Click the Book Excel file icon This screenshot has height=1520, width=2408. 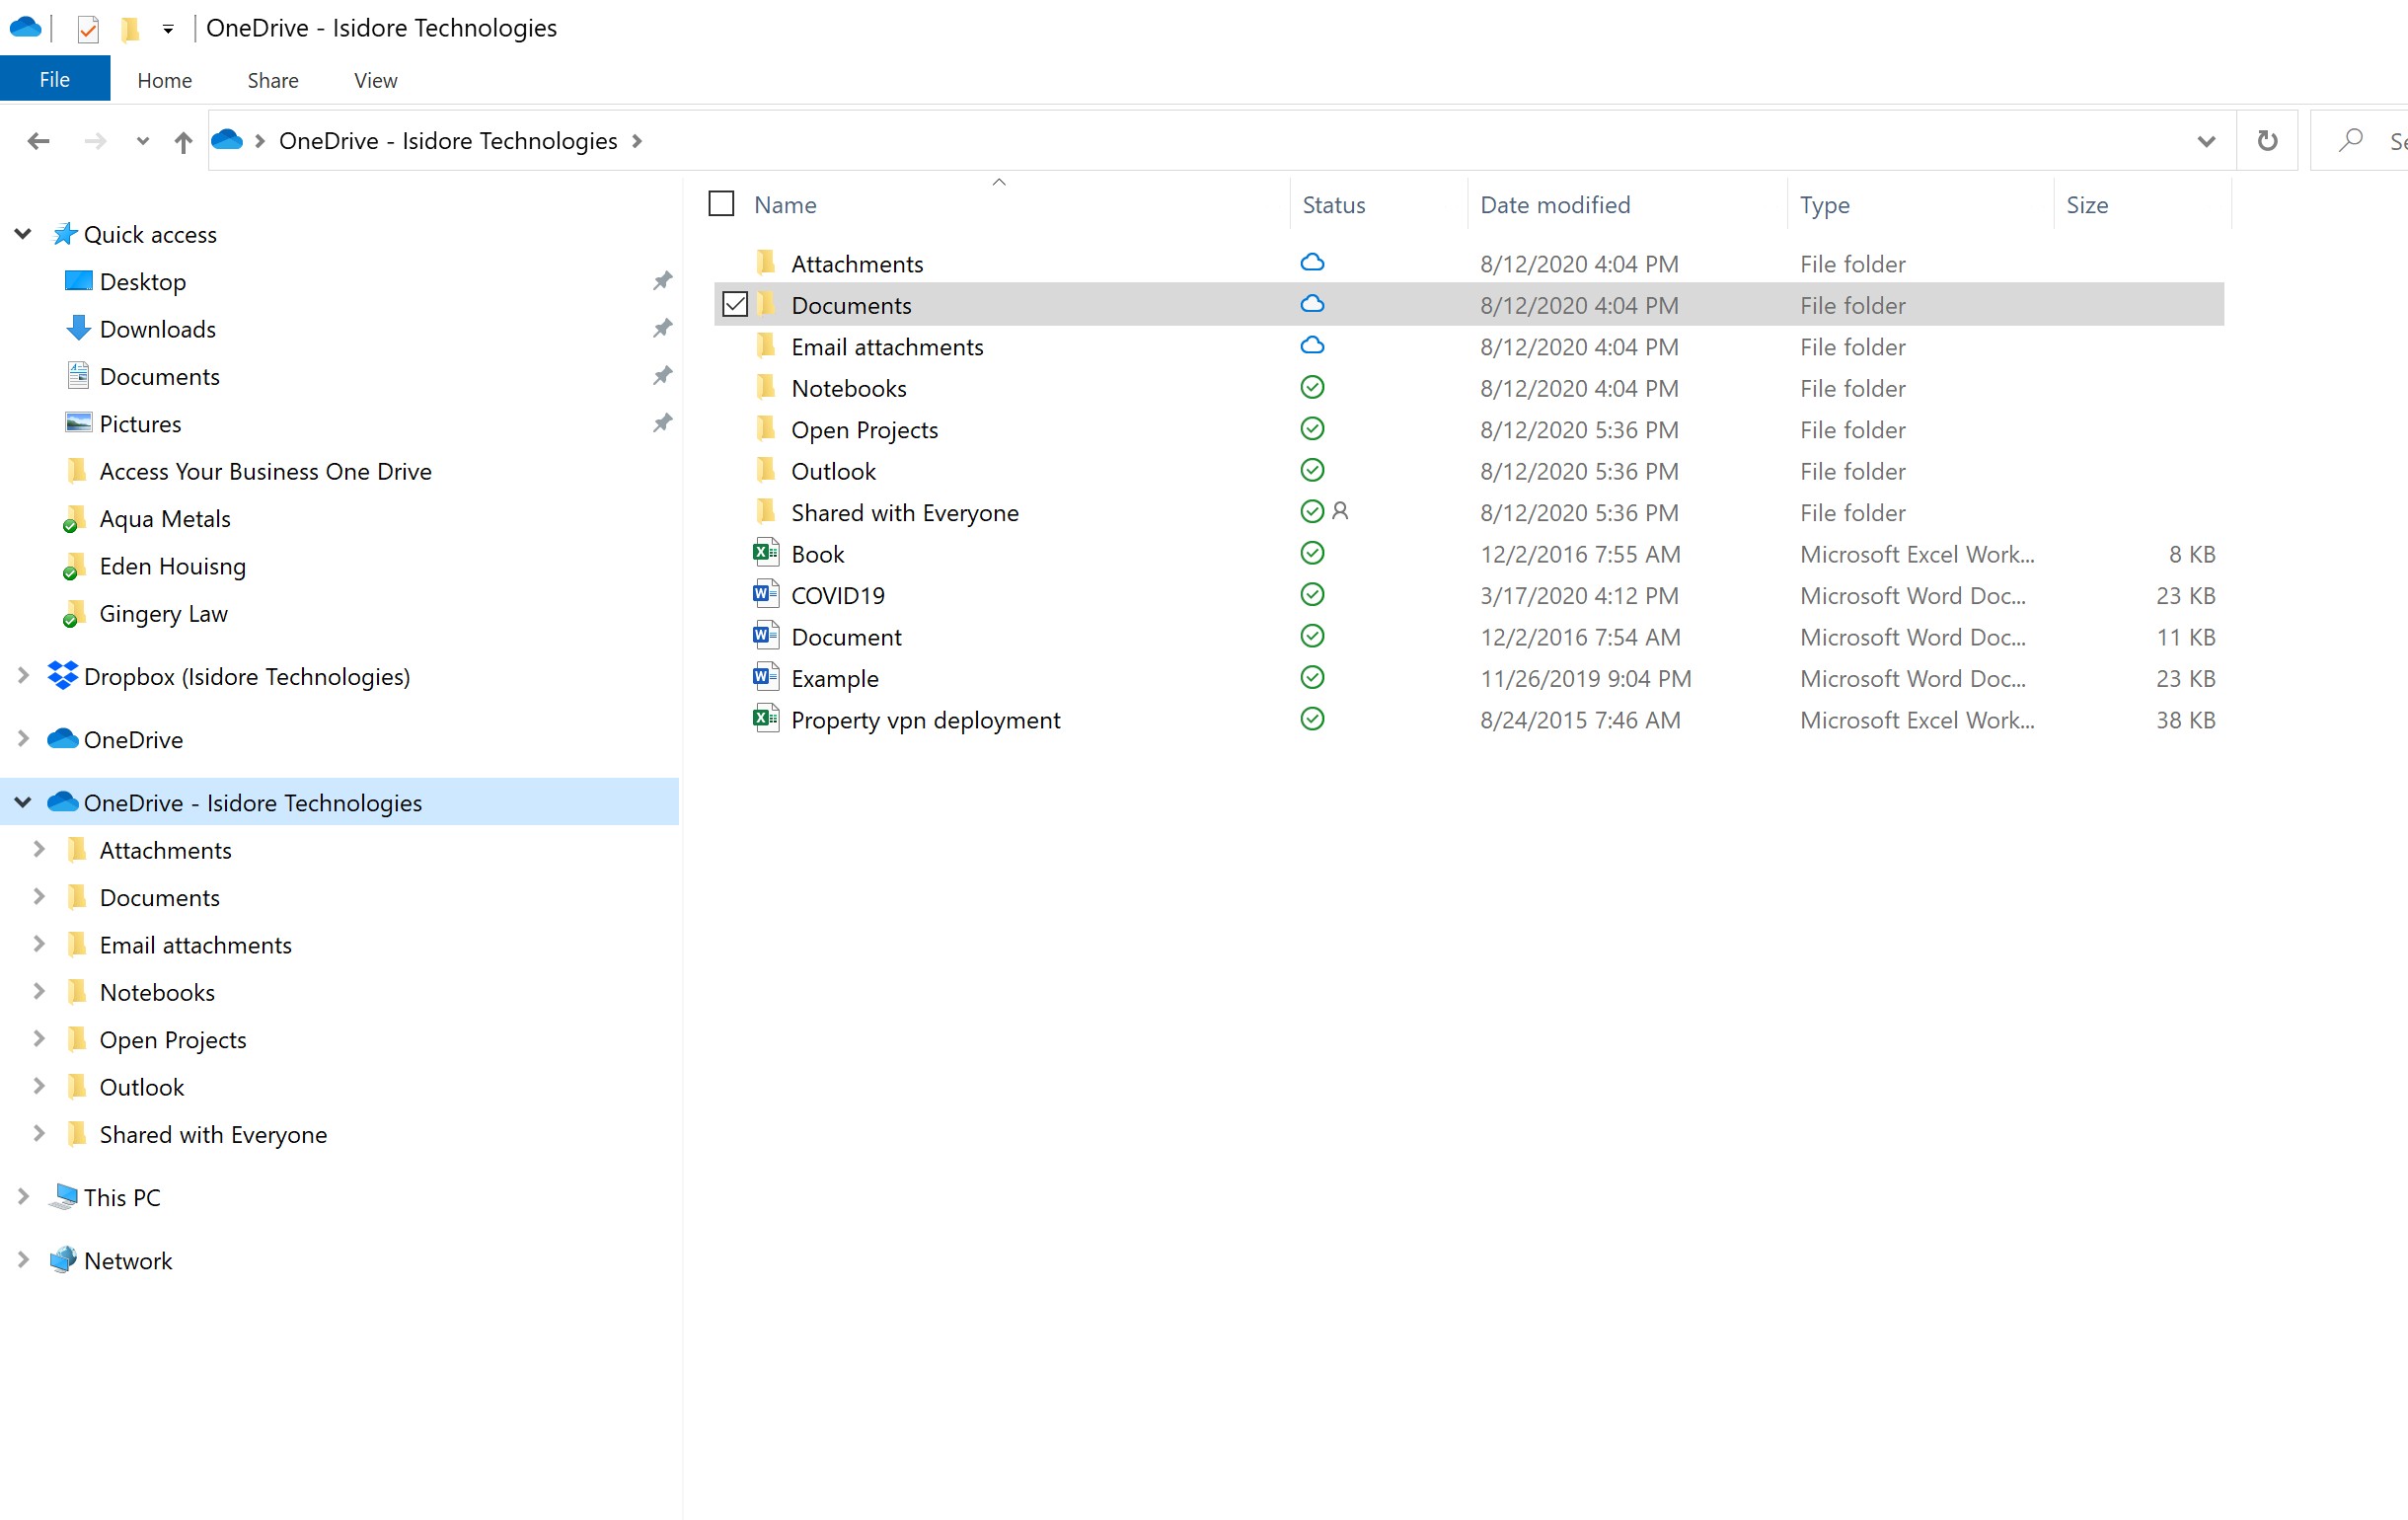click(765, 553)
